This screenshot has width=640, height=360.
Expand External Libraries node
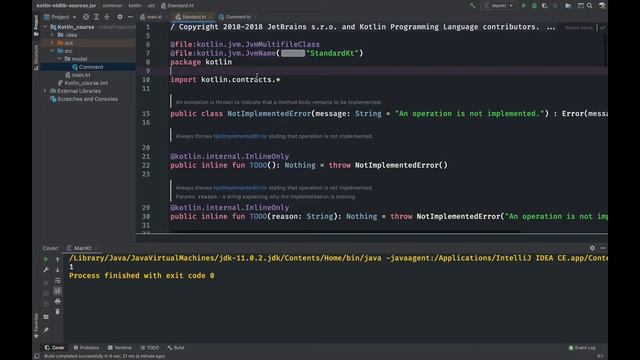click(x=45, y=91)
